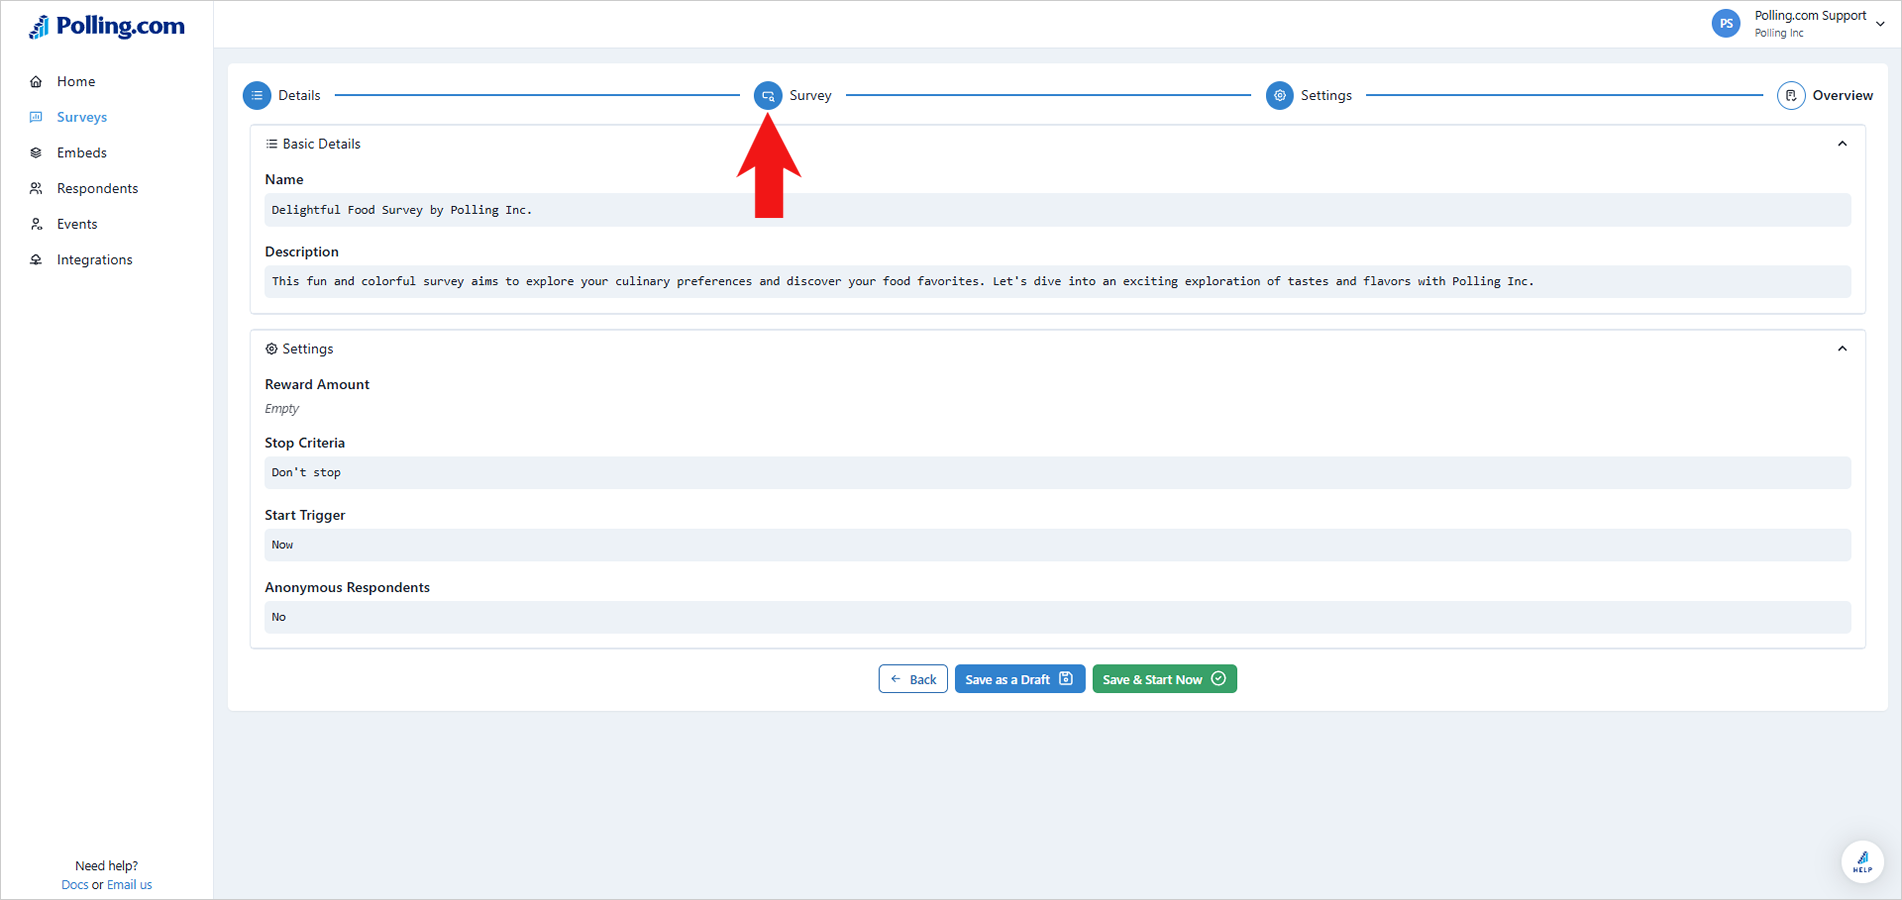This screenshot has width=1902, height=900.
Task: Click Save & Start Now button
Action: pyautogui.click(x=1165, y=679)
